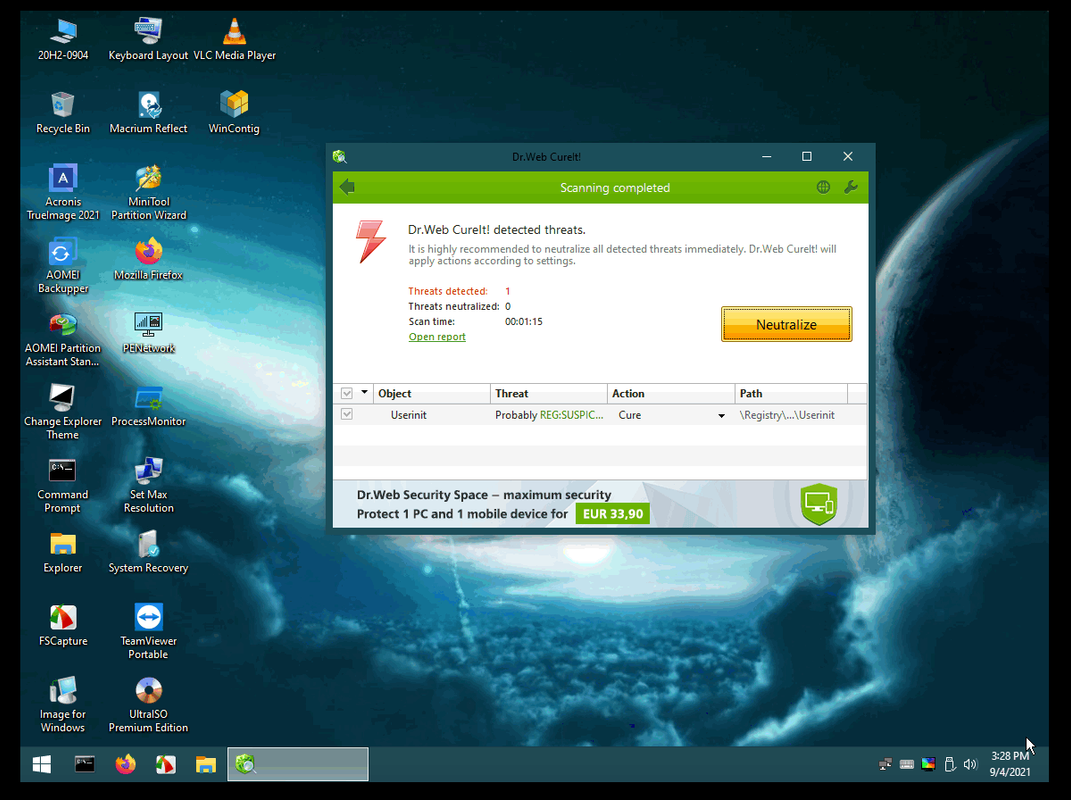Select the Macrium Reflect desktop icon
This screenshot has height=800, width=1071.
tap(148, 113)
